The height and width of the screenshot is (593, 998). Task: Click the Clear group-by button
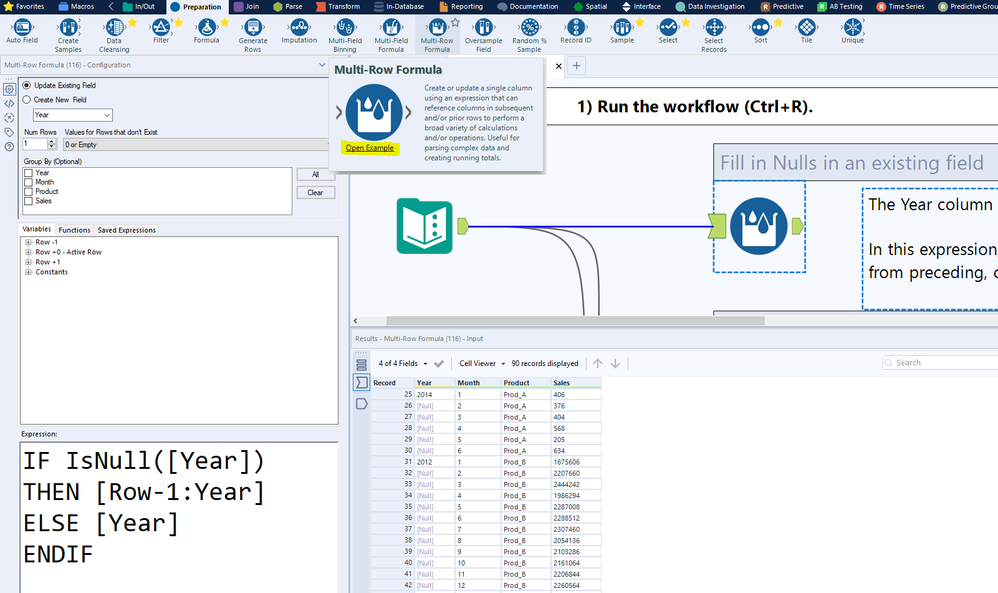coord(316,193)
